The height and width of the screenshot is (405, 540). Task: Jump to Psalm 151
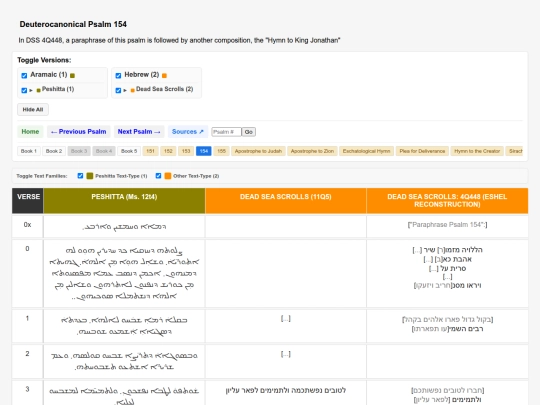[x=150, y=151]
